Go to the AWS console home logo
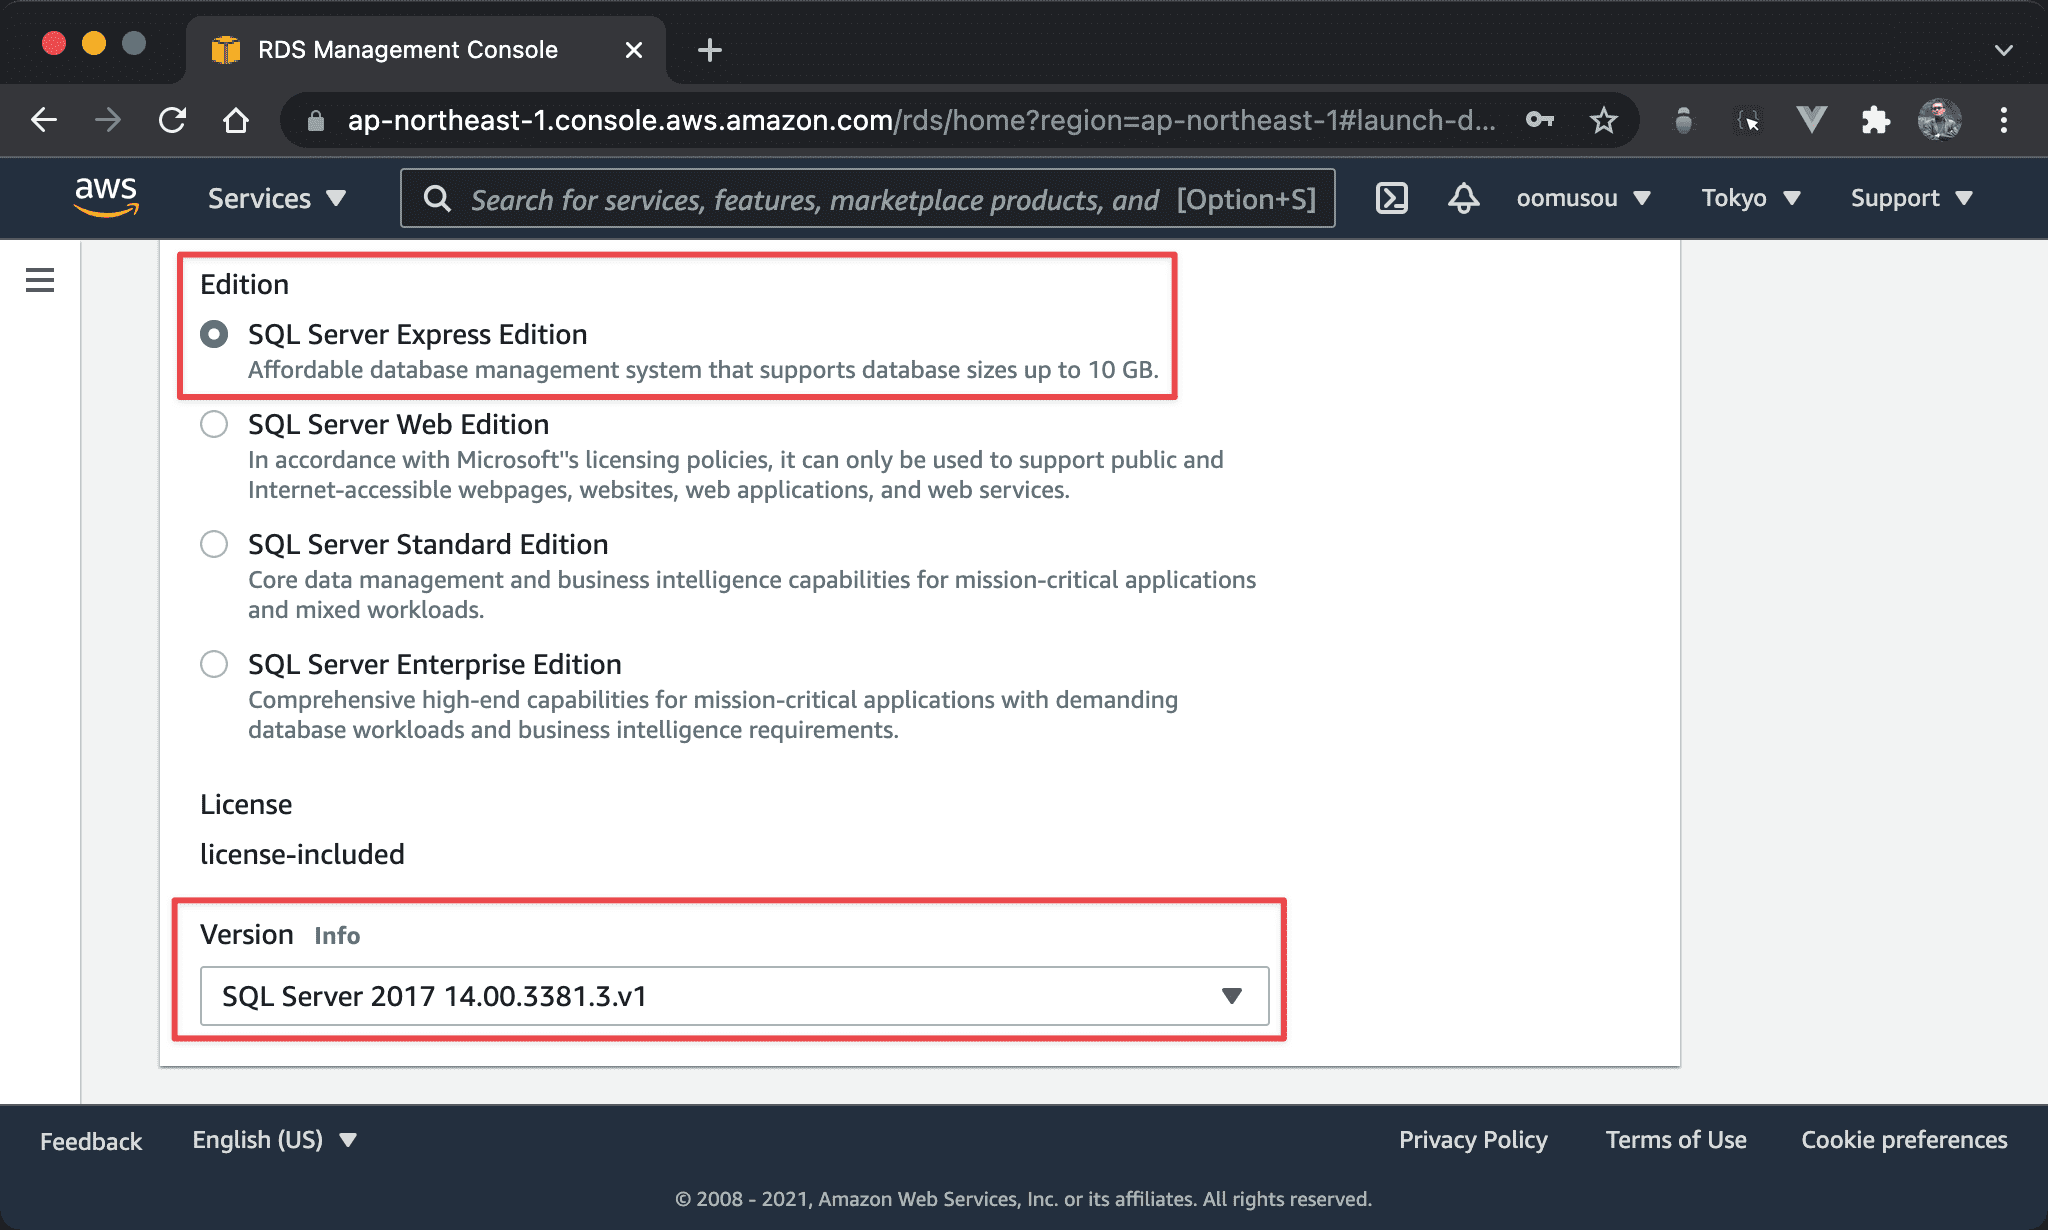 pyautogui.click(x=106, y=196)
